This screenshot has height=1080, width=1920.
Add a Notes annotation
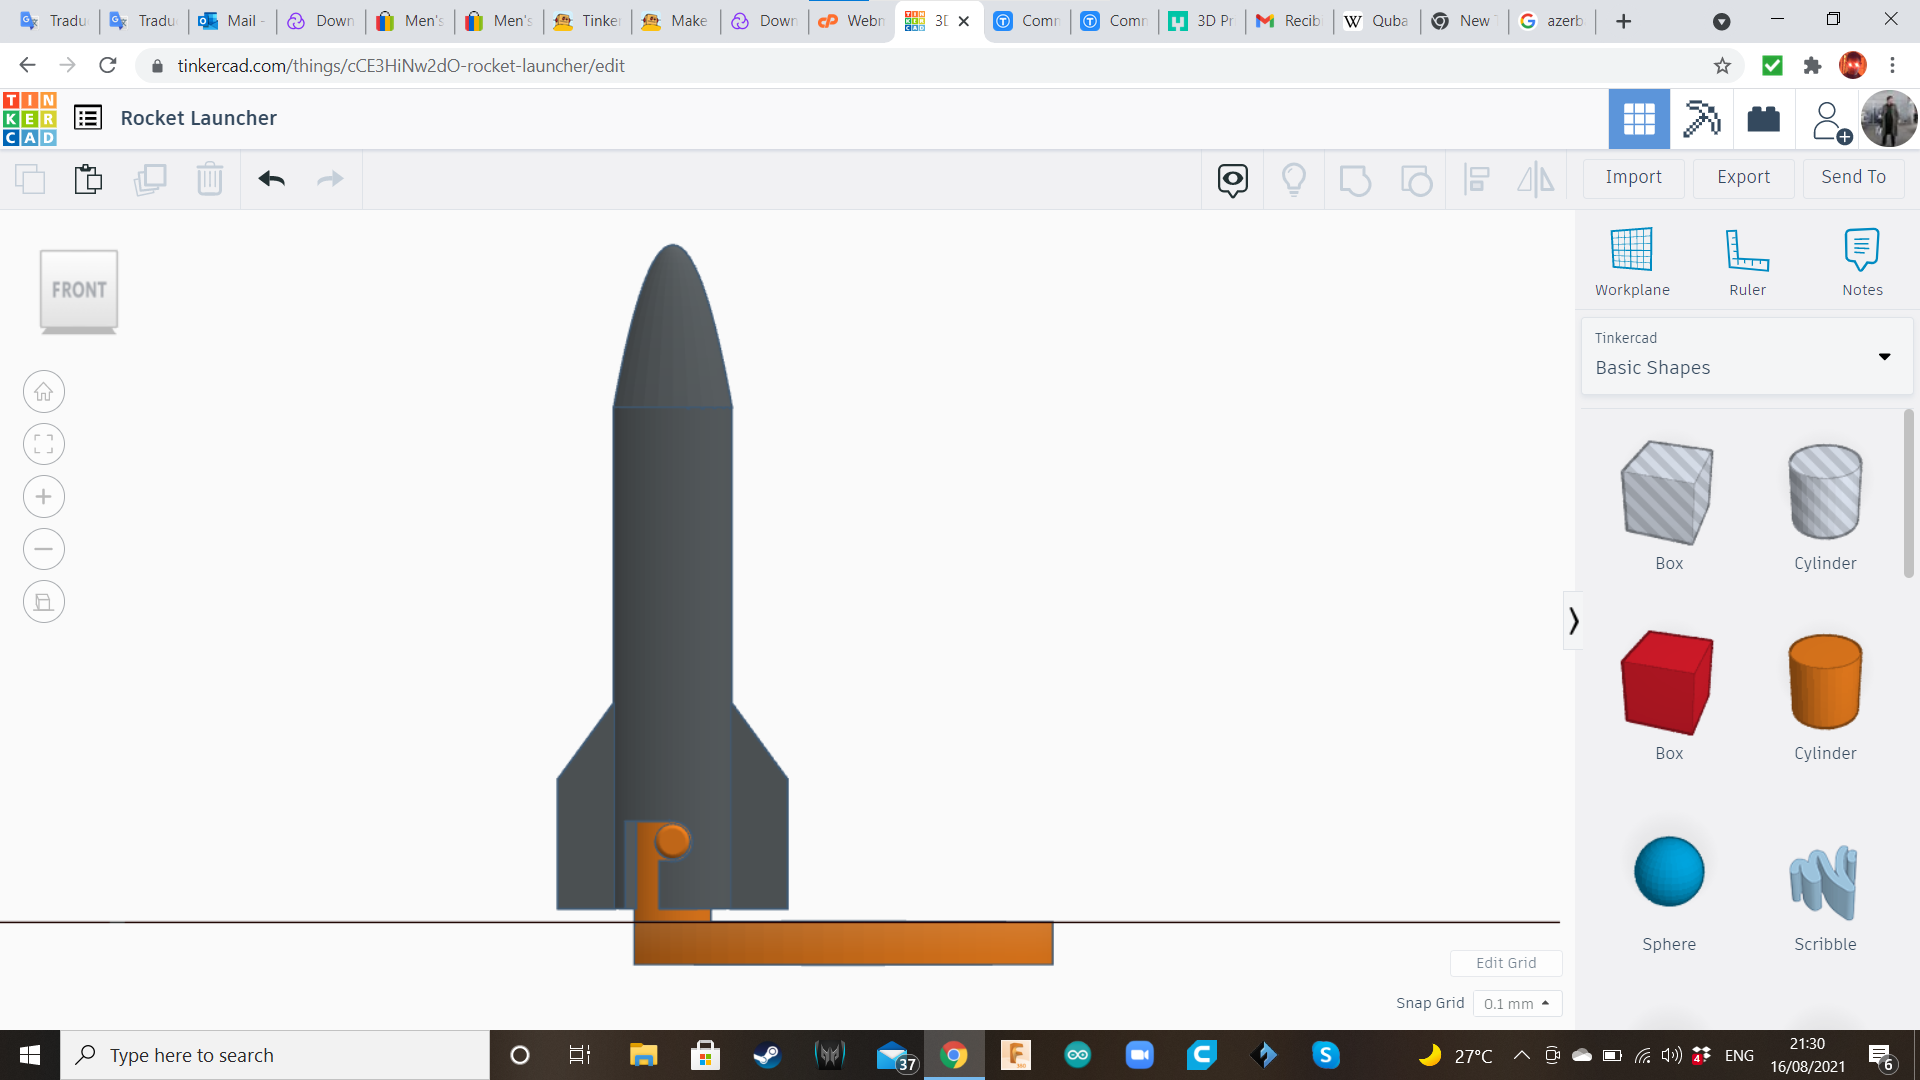click(x=1862, y=260)
